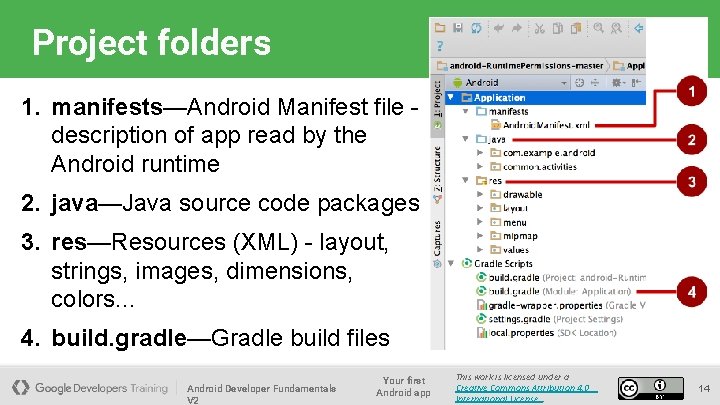Open the Android view dropdown

(x=563, y=83)
